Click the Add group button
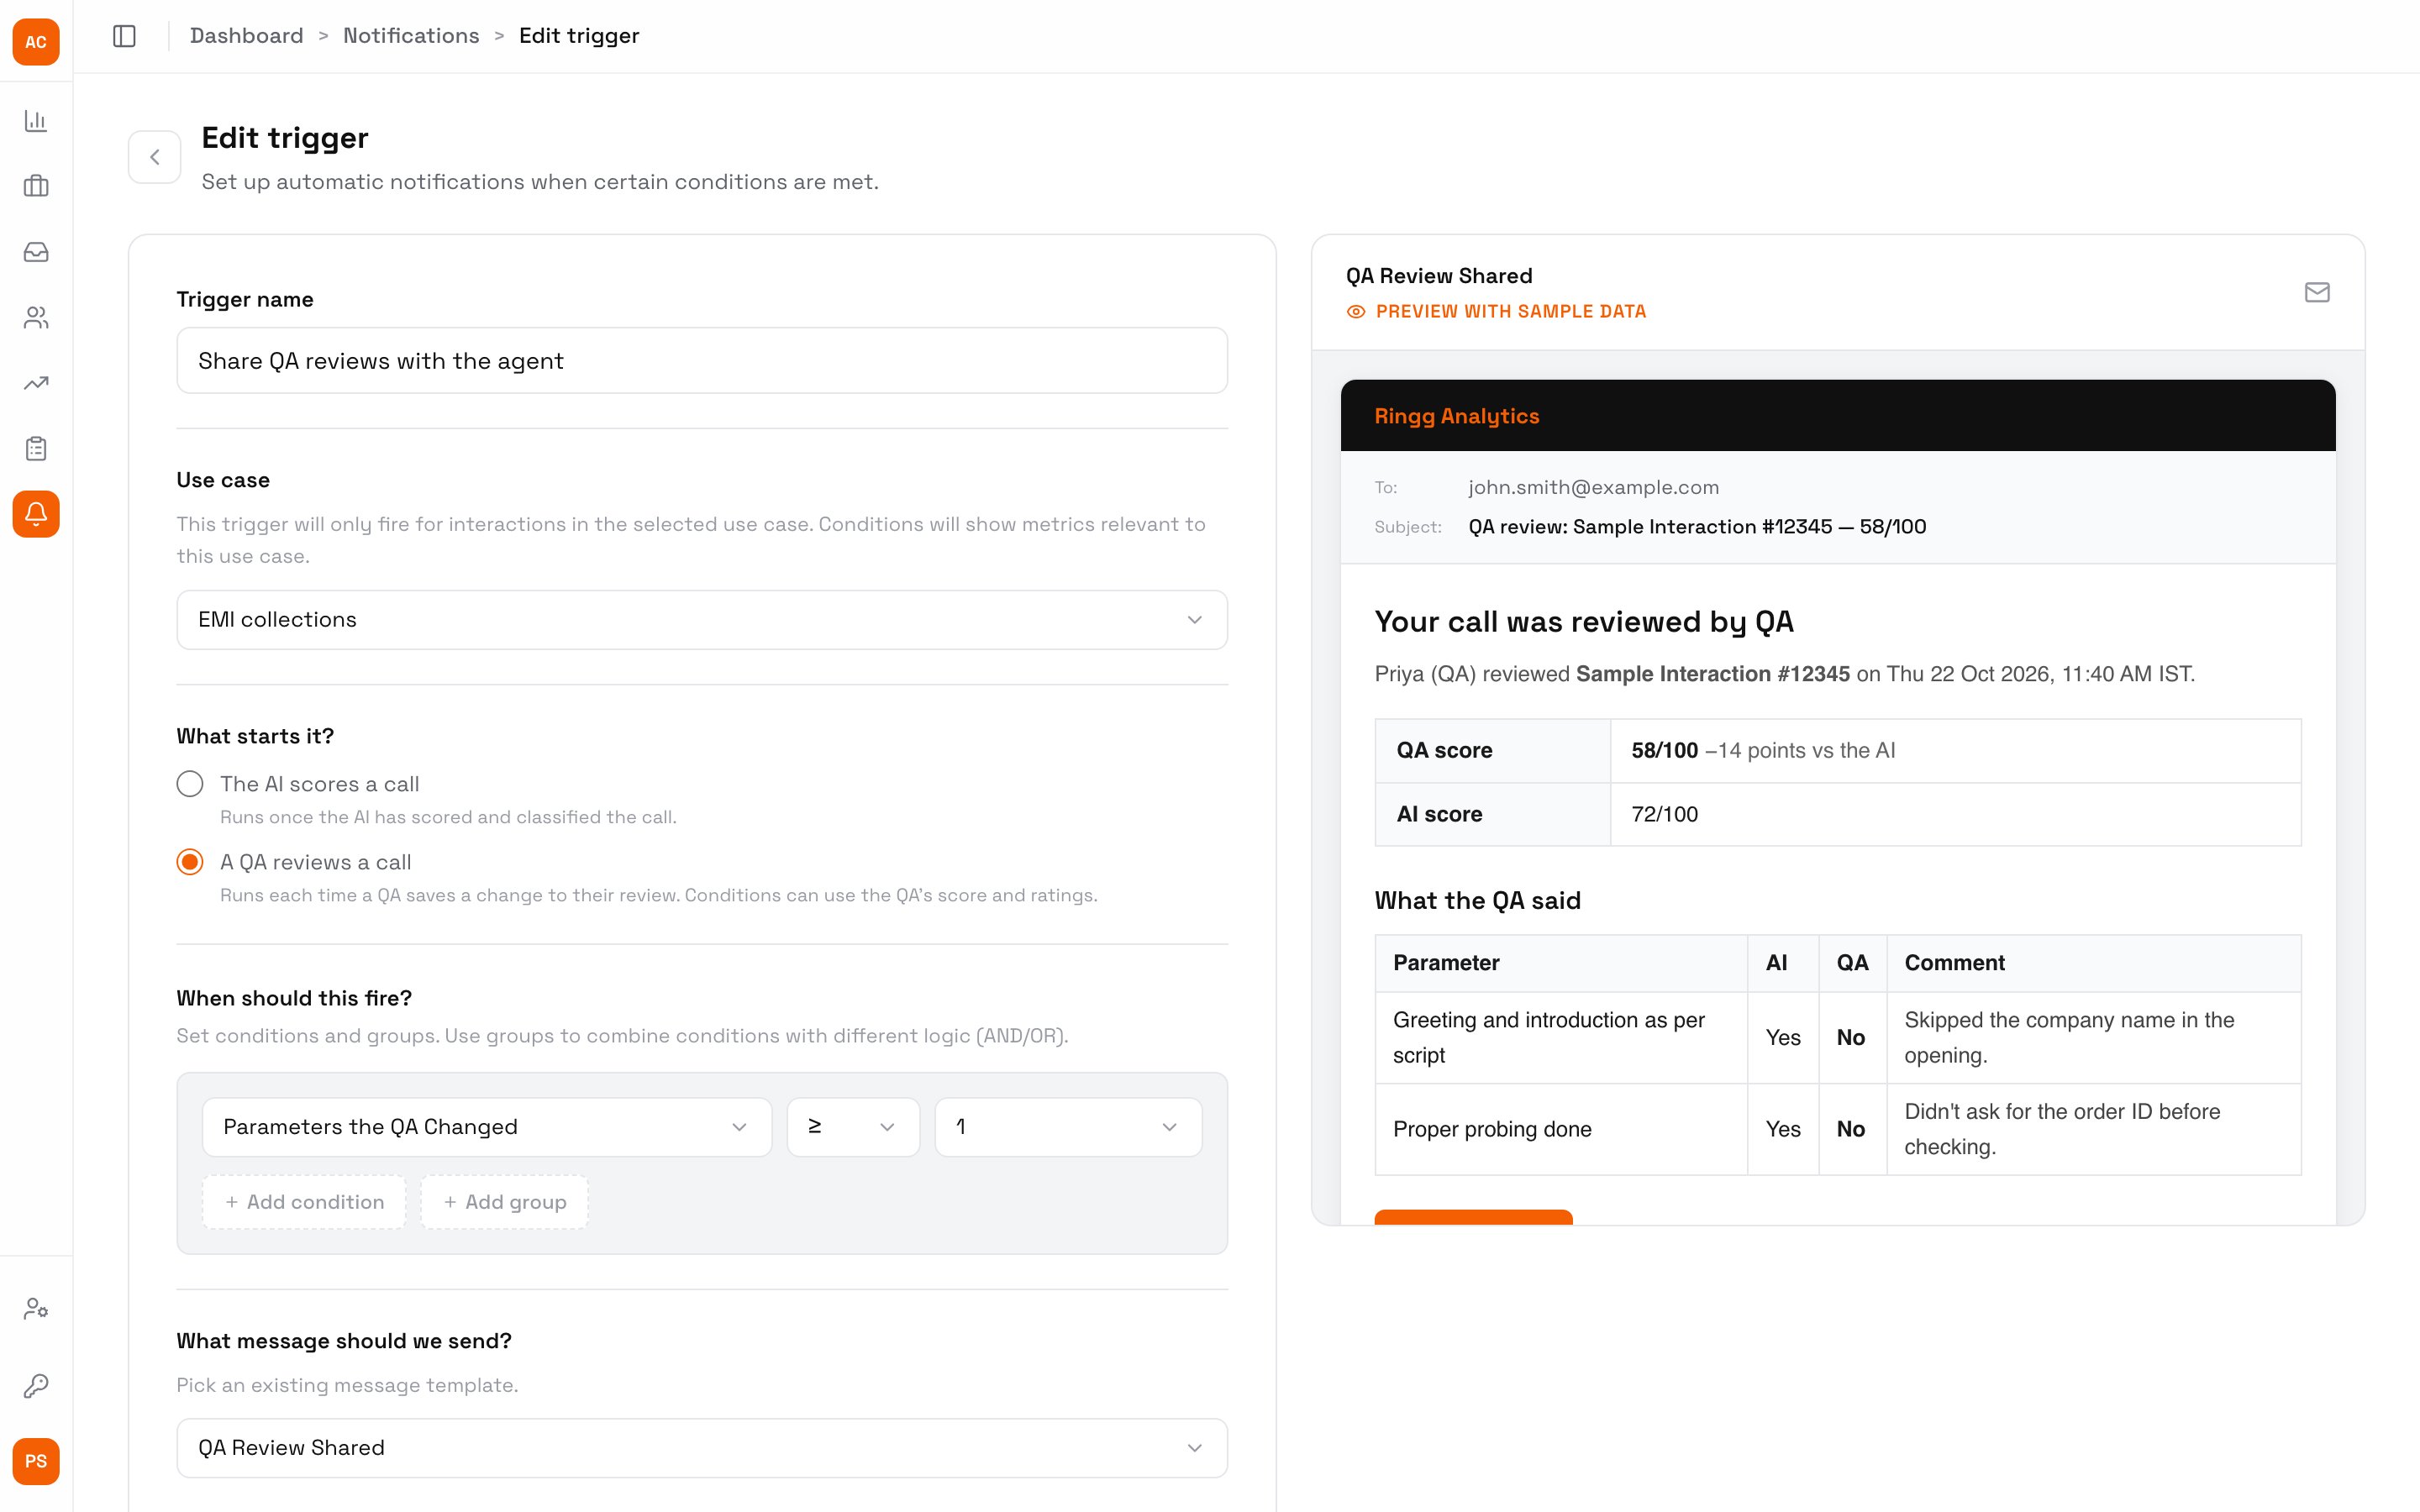 click(504, 1202)
